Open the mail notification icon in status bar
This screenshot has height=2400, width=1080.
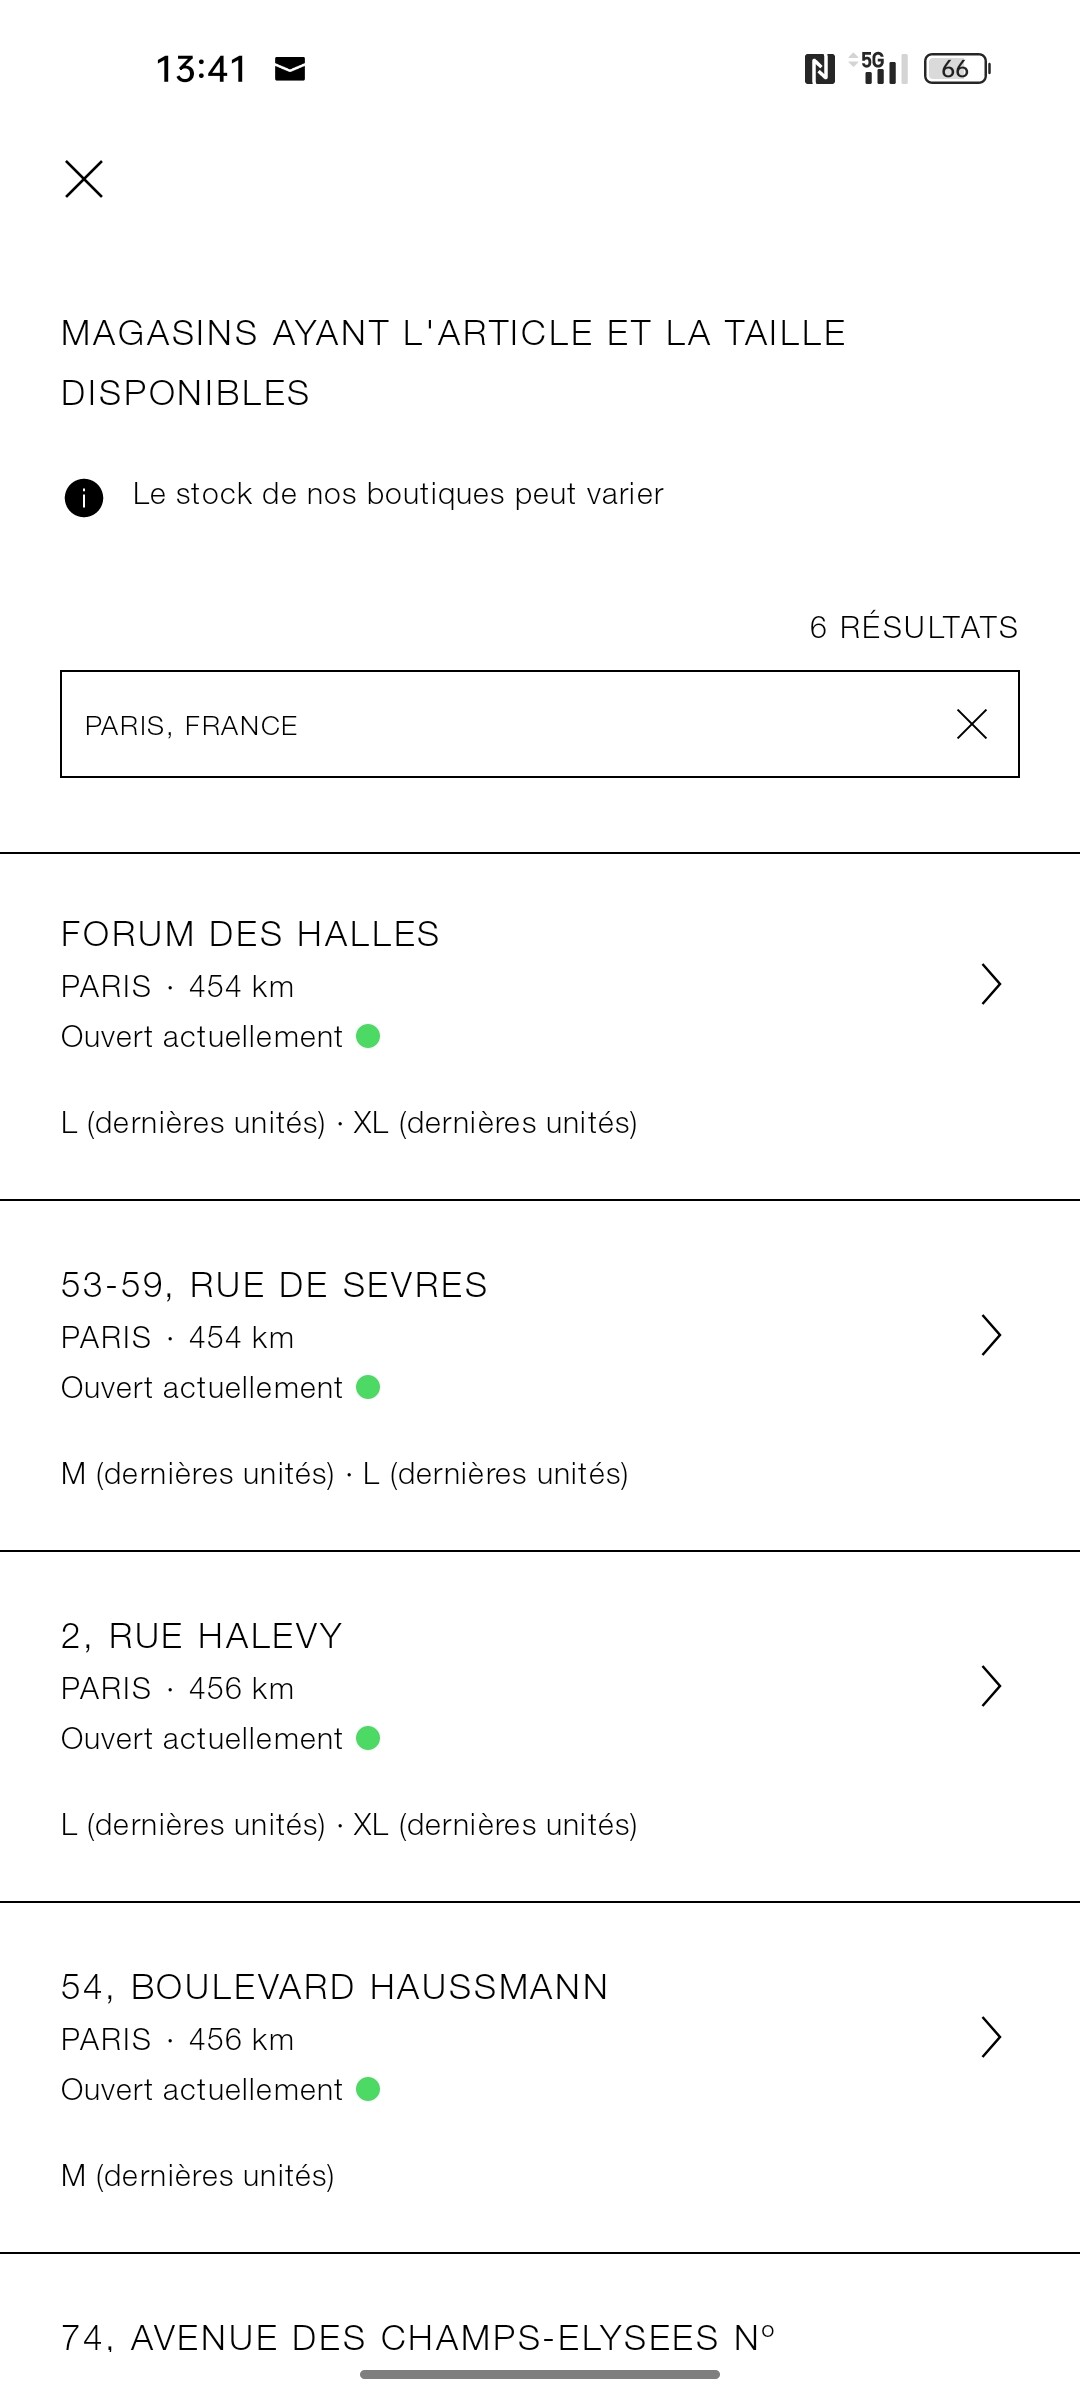(290, 69)
